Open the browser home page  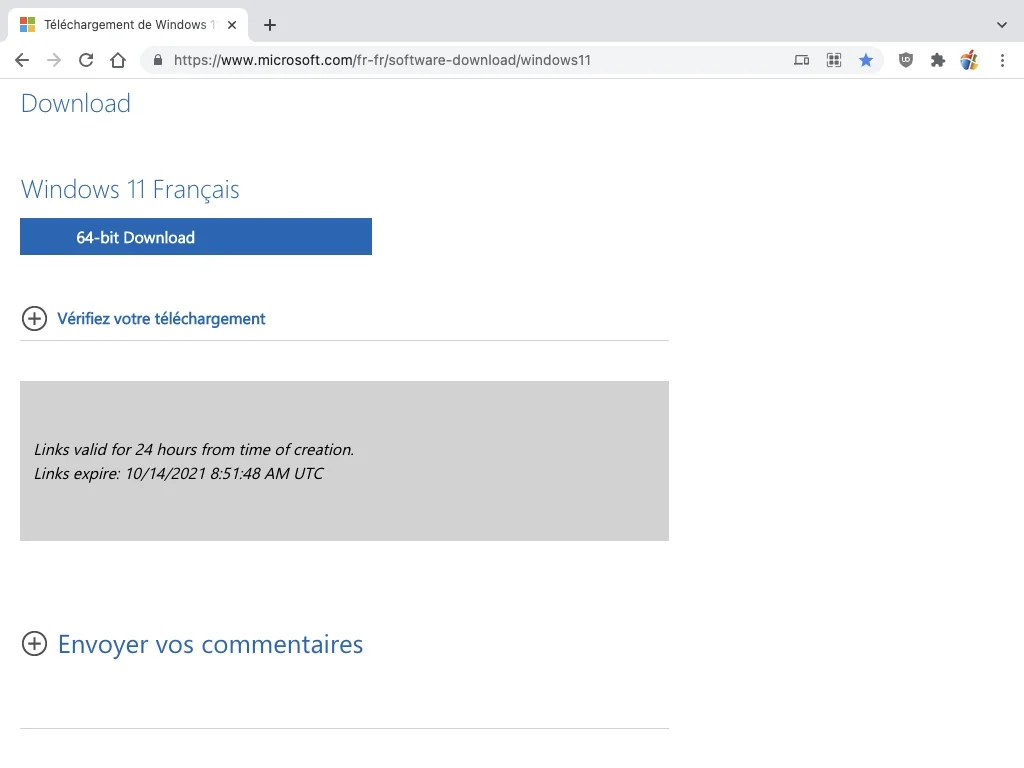point(118,60)
